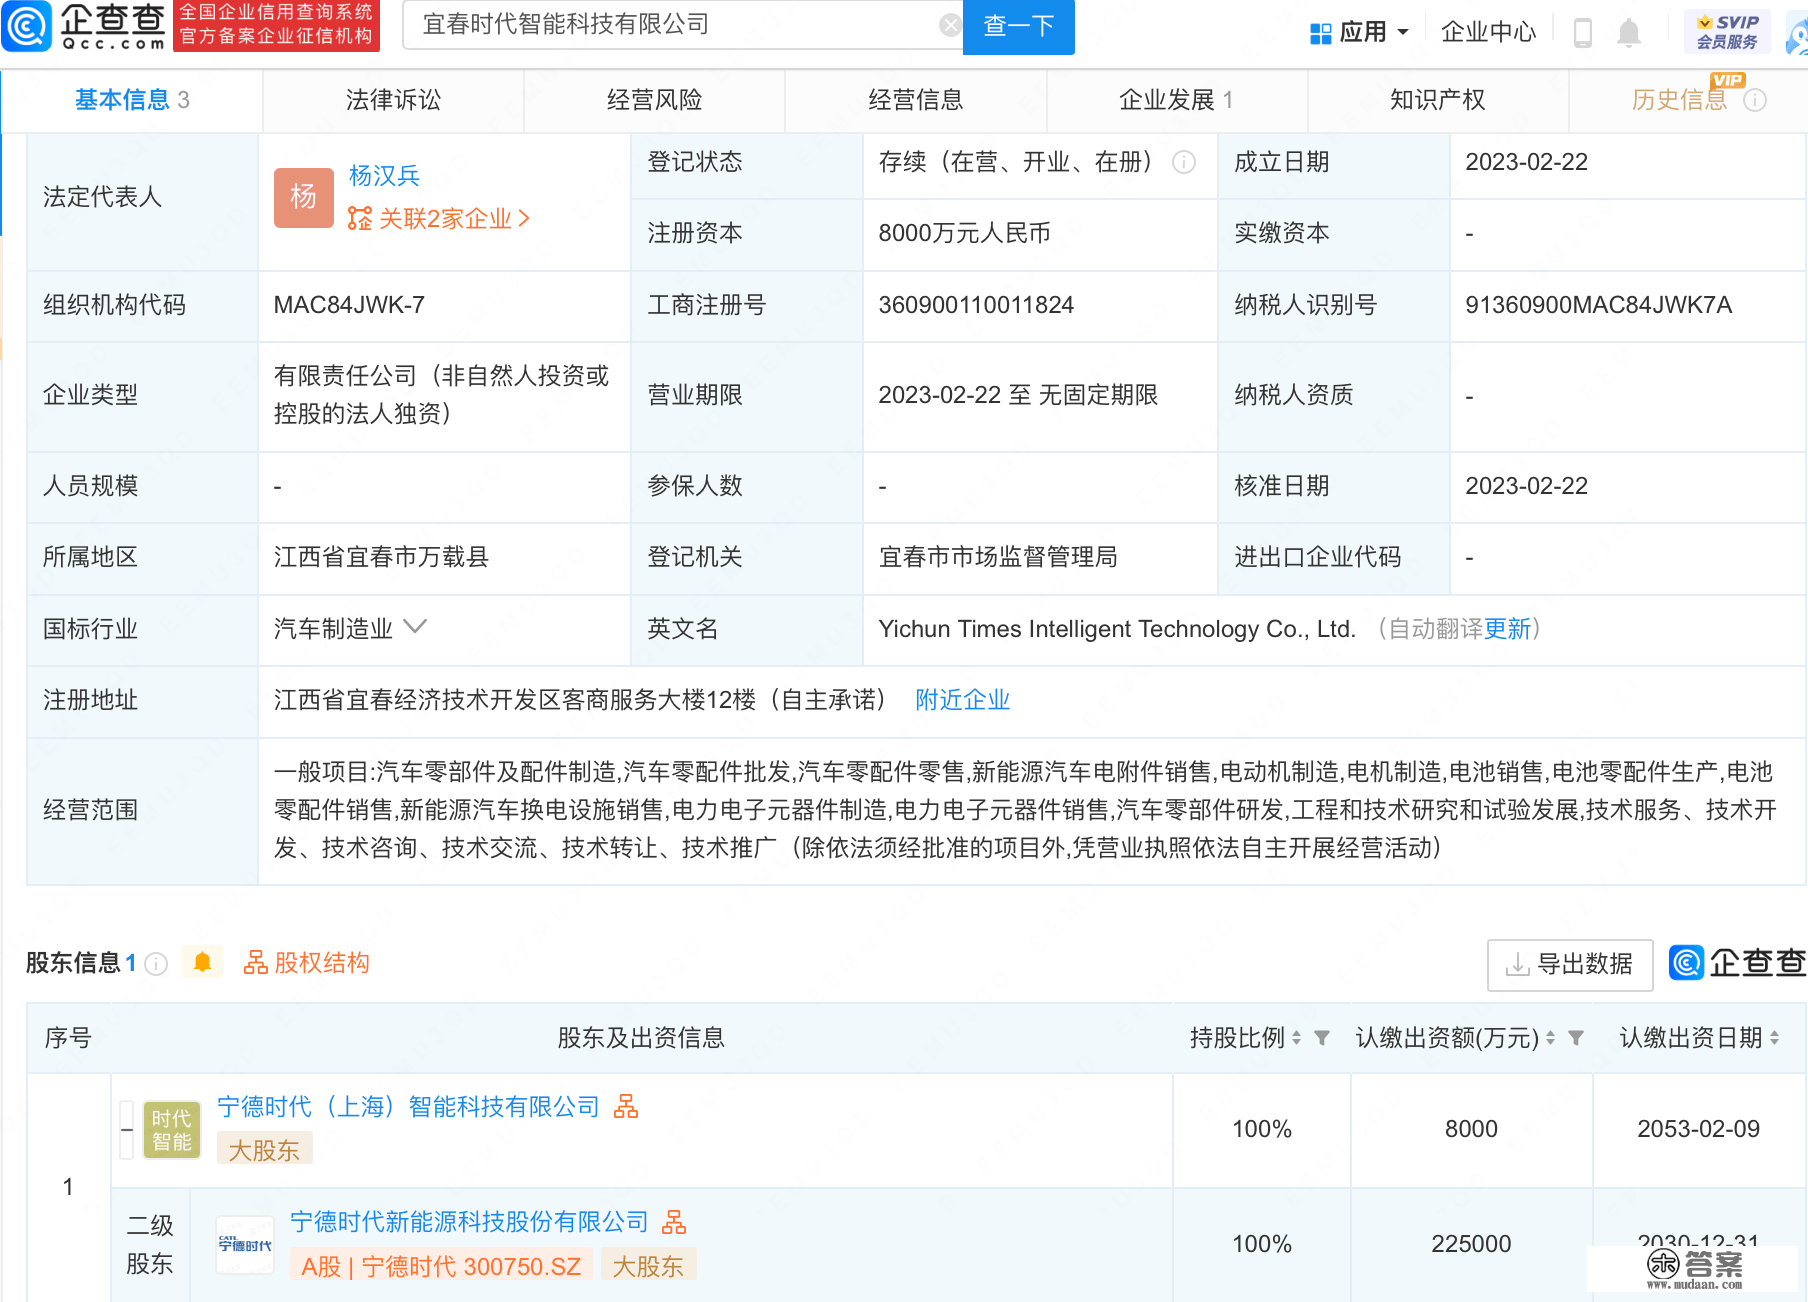Open equity chart icon beside 宁德时代新能源科技
The height and width of the screenshot is (1302, 1808).
[675, 1221]
